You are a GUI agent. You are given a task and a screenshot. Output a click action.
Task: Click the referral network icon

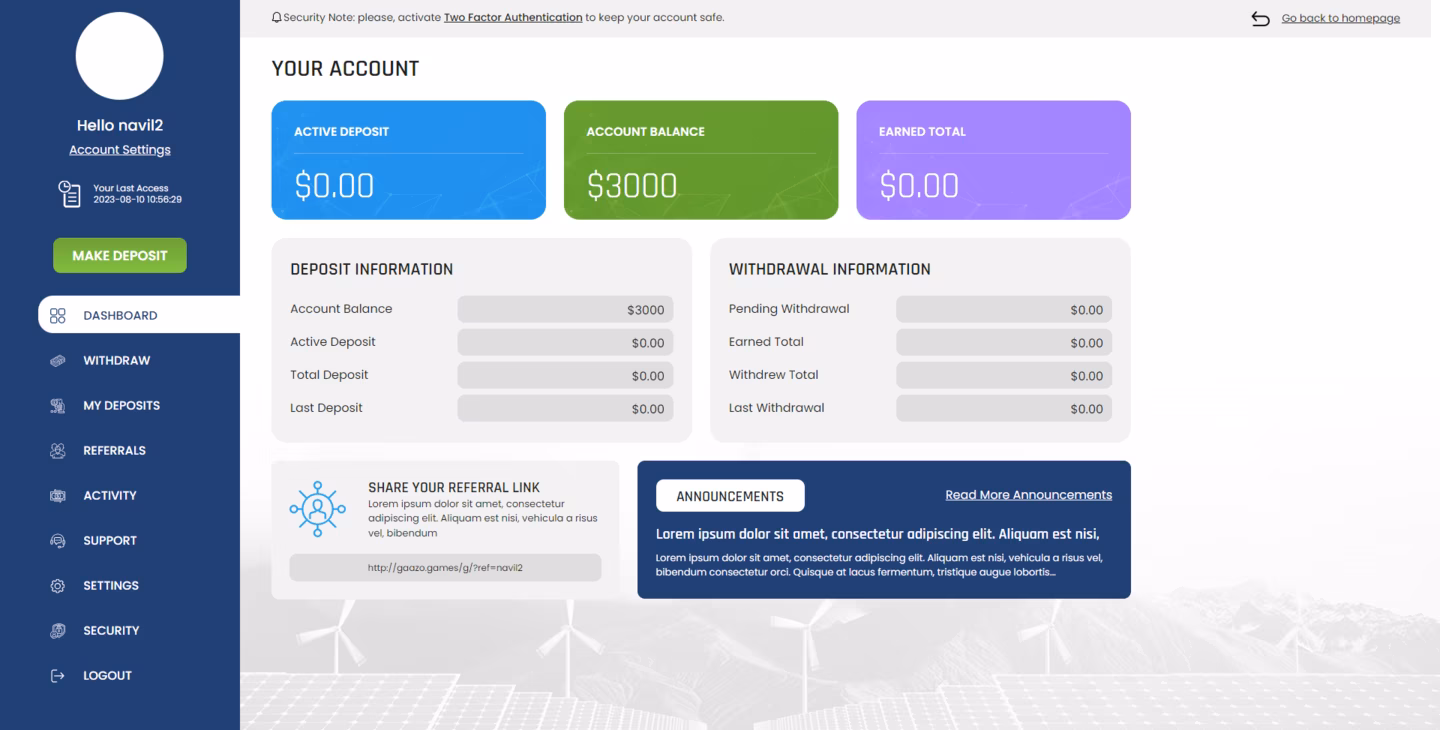[317, 509]
